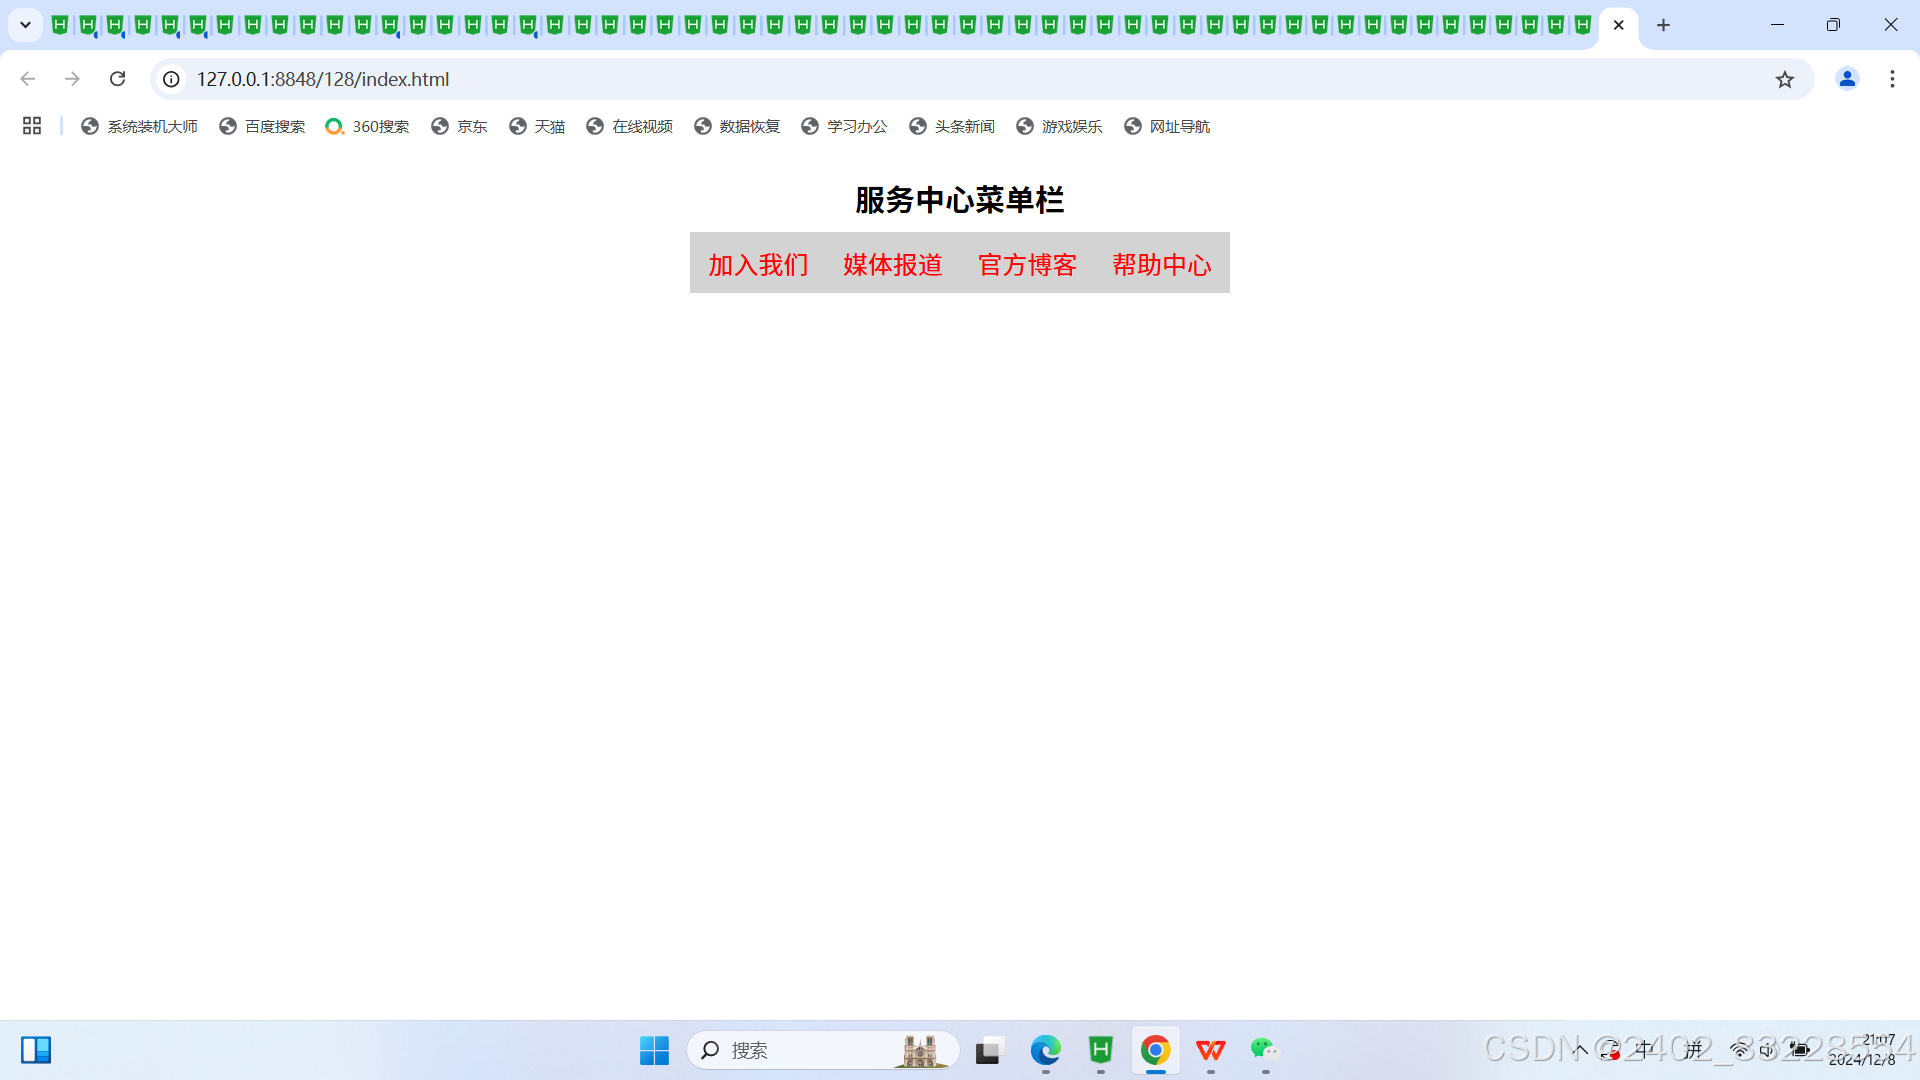Screen dimensions: 1920x1080
Task: Bookmark this page with the star icon
Action: (1785, 79)
